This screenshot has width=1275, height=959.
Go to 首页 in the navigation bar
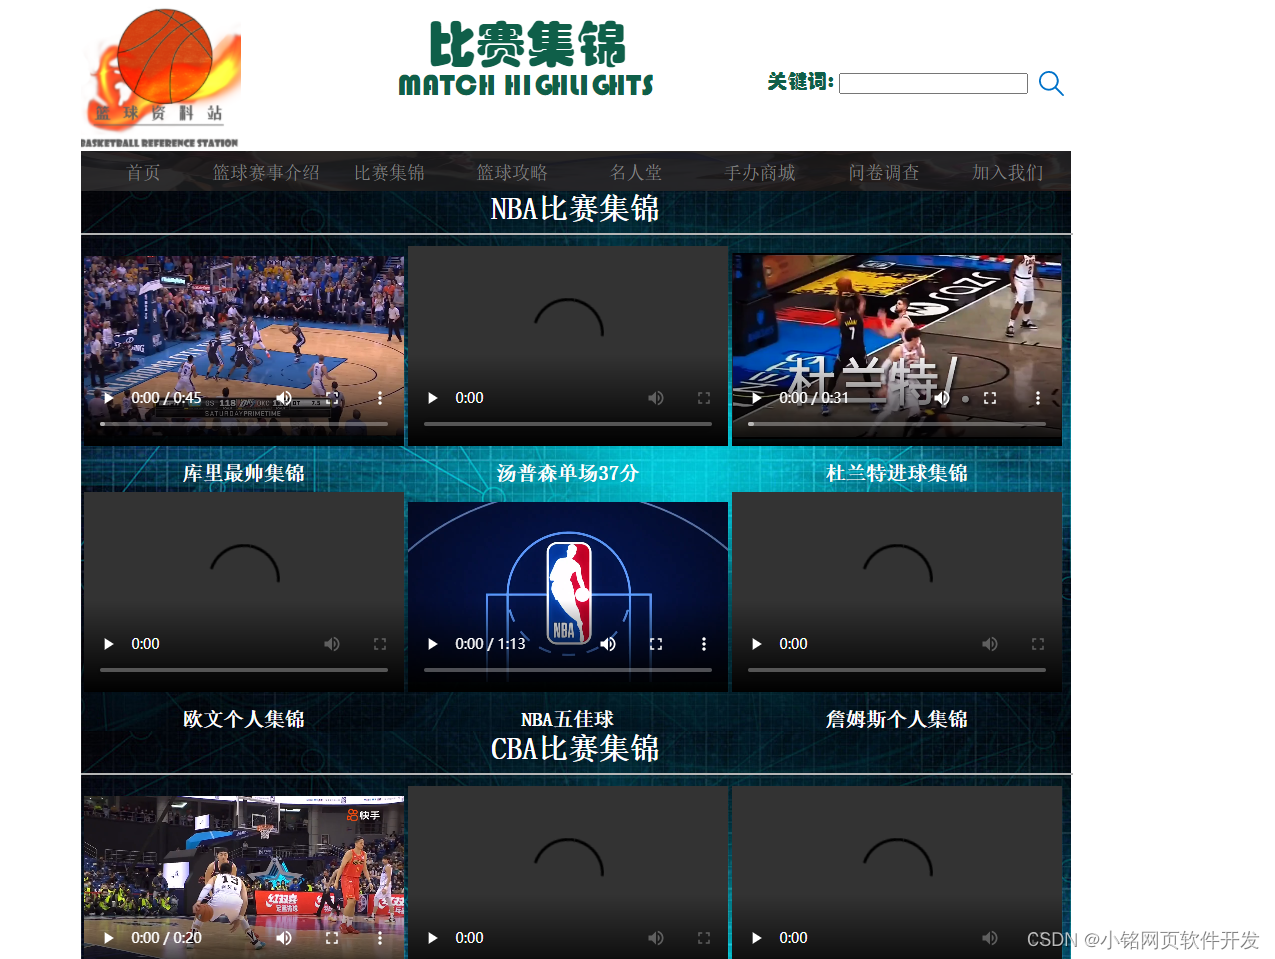click(143, 172)
